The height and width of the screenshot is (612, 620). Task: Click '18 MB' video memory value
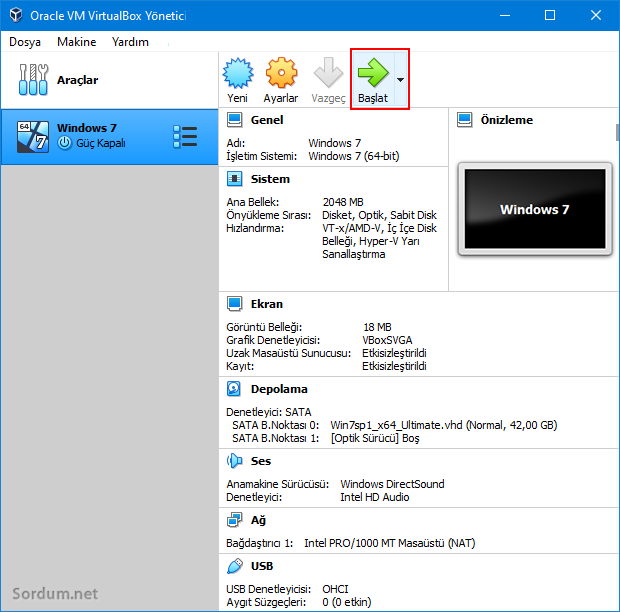377,327
